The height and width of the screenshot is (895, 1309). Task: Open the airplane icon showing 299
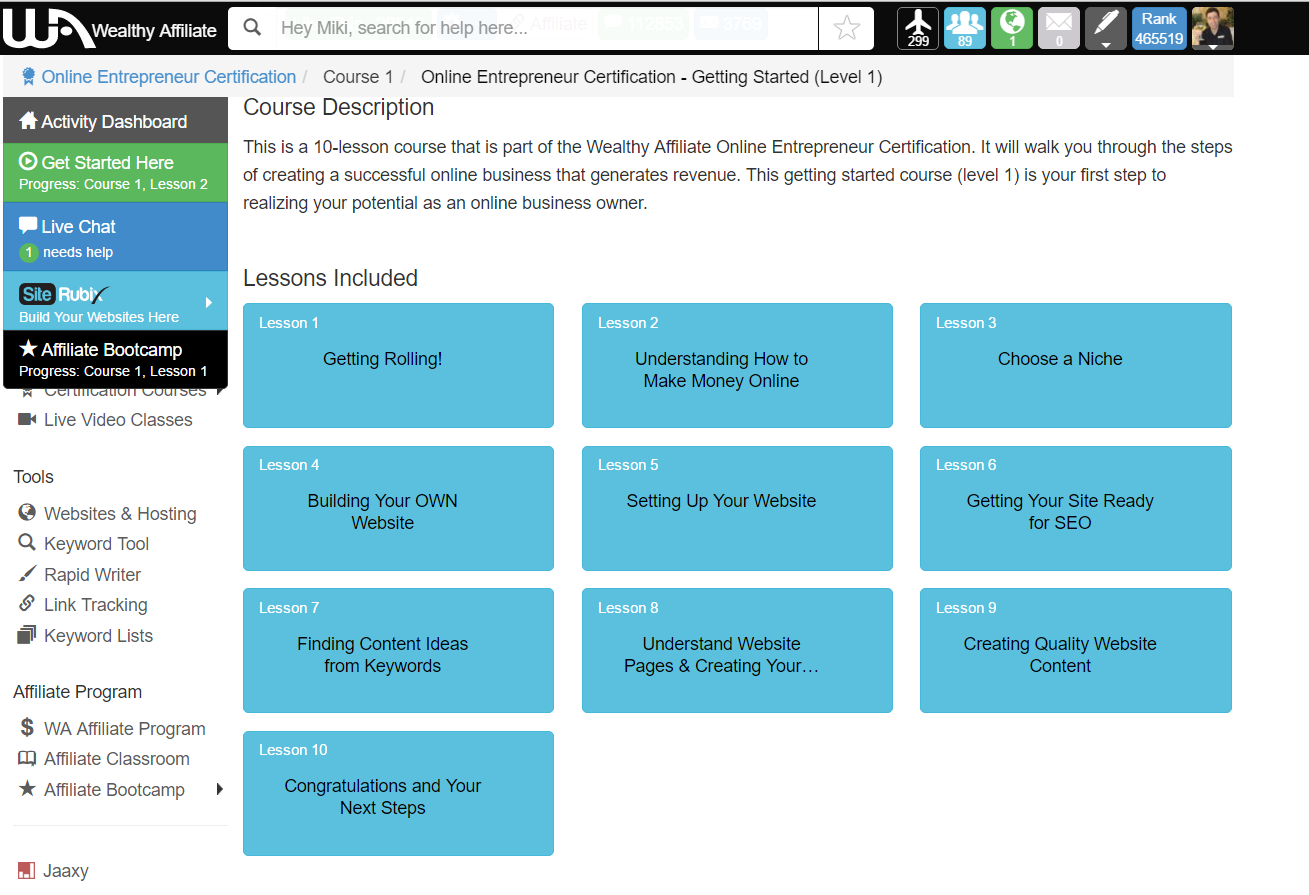918,28
